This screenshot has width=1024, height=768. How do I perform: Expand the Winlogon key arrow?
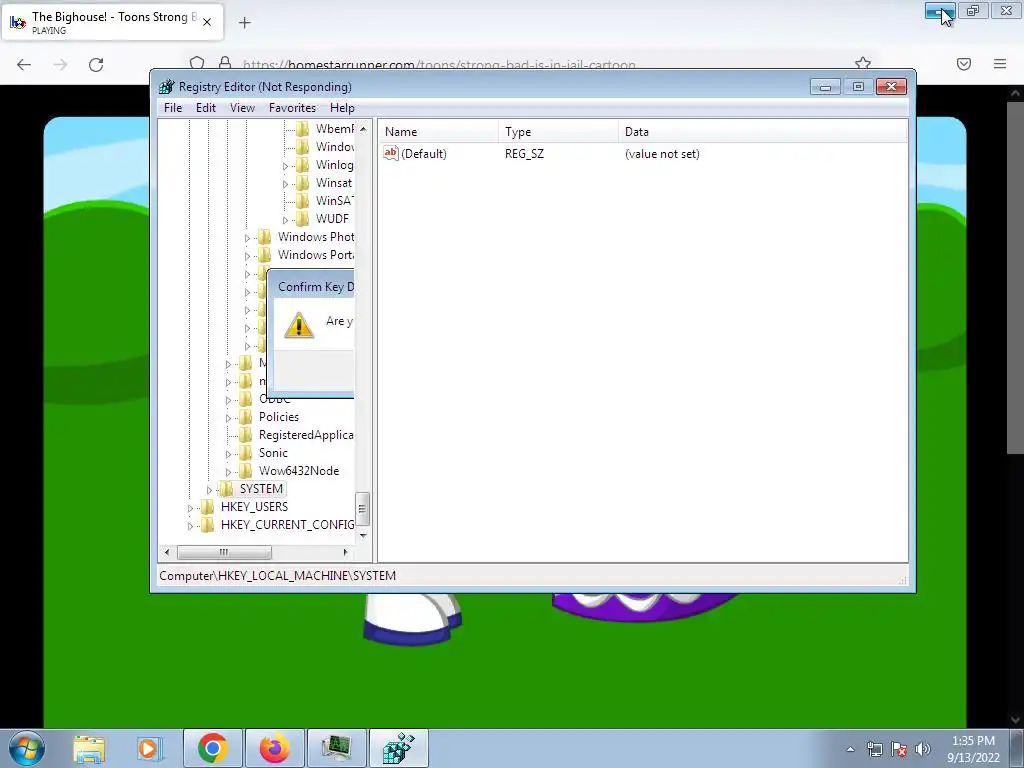(285, 166)
